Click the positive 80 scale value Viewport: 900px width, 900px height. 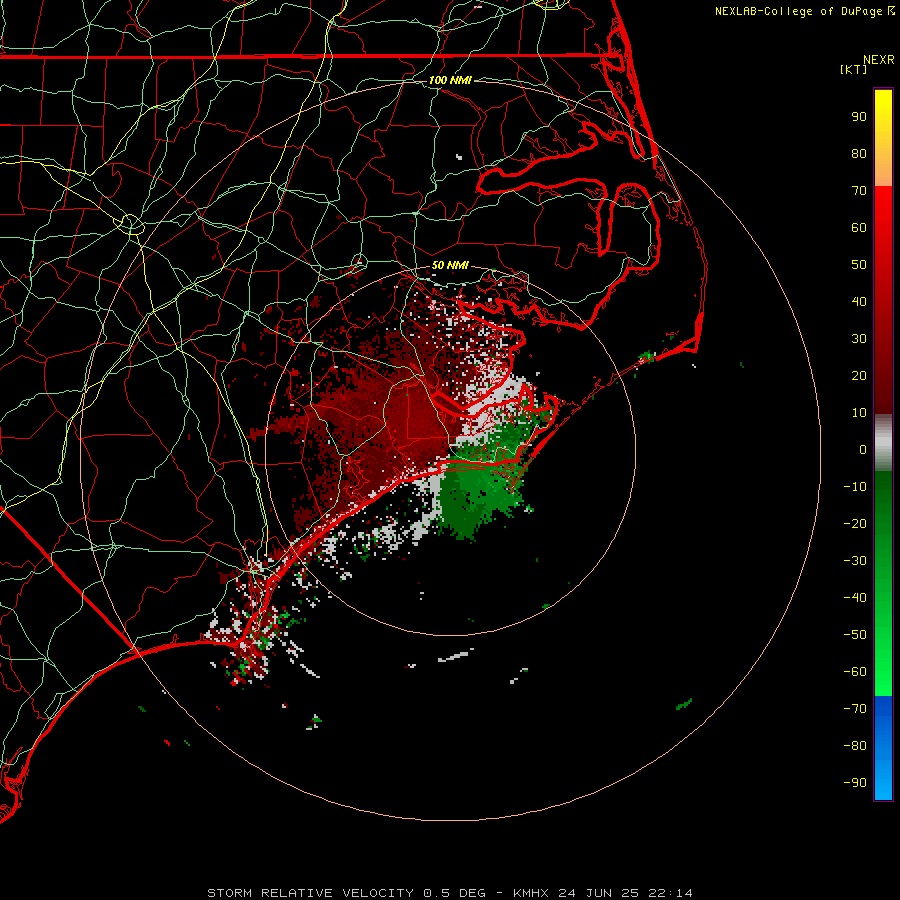859,153
